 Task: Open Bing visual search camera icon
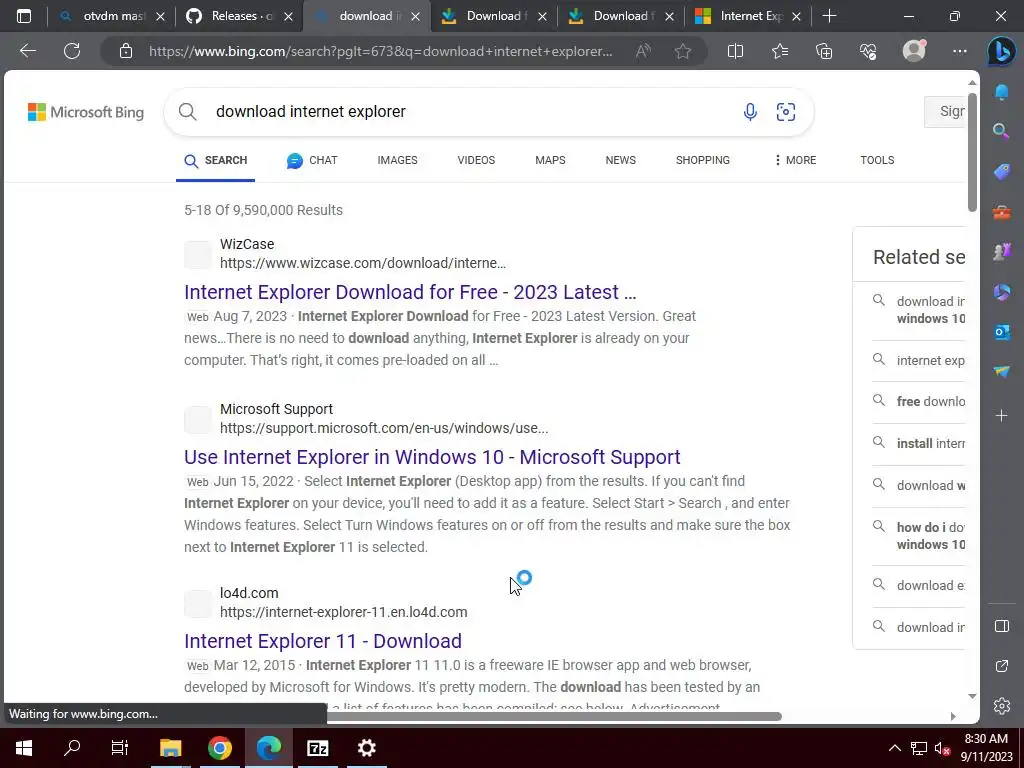[786, 112]
